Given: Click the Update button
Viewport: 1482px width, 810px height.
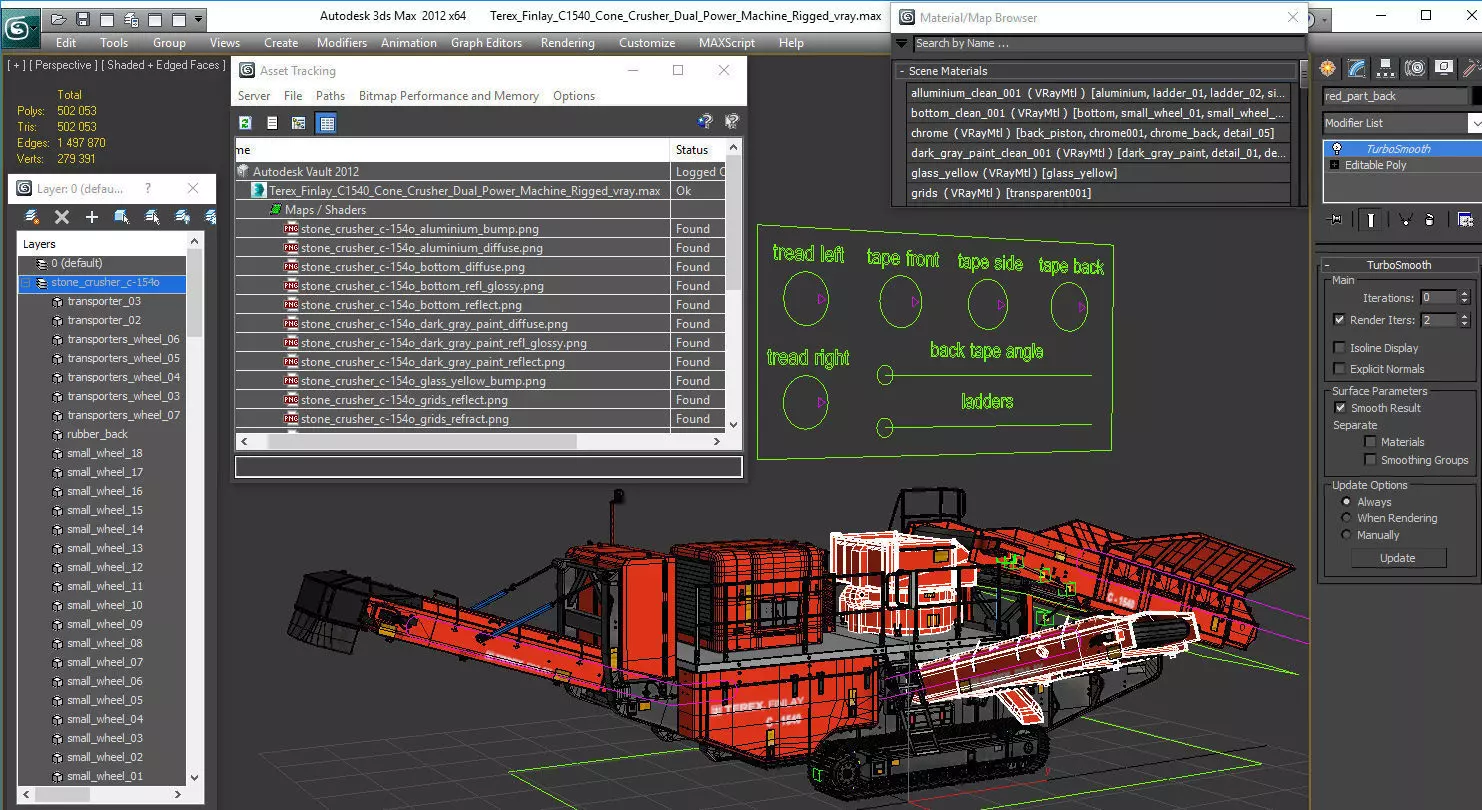Looking at the screenshot, I should [1398, 558].
